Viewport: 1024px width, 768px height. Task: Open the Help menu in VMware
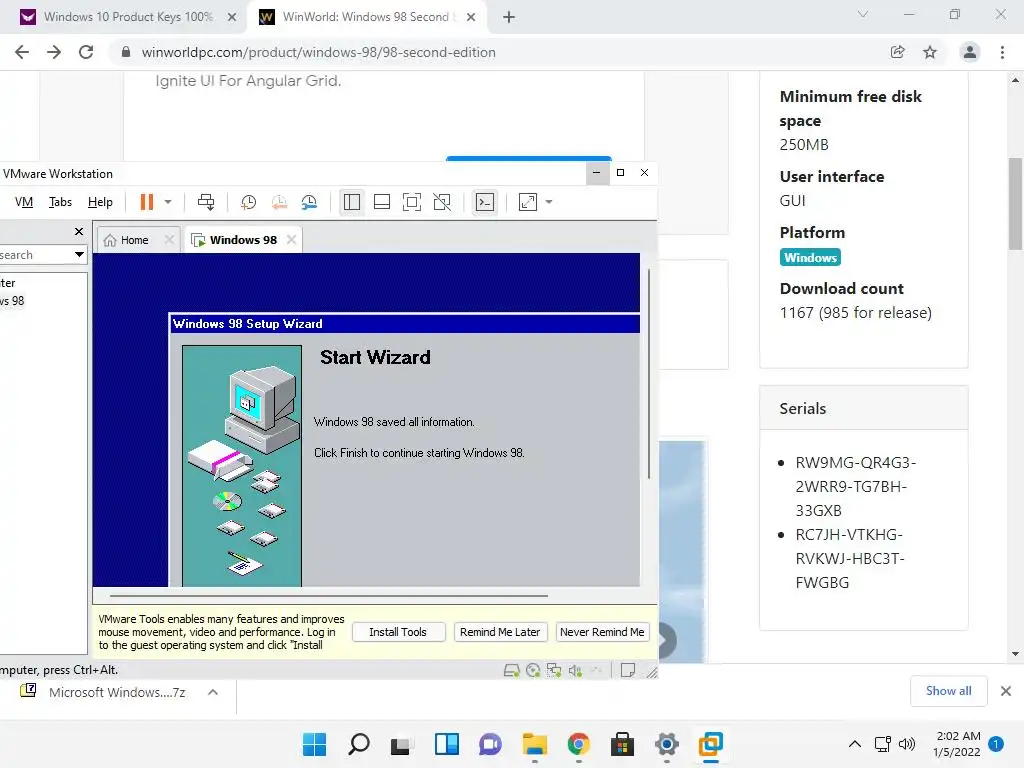point(100,202)
